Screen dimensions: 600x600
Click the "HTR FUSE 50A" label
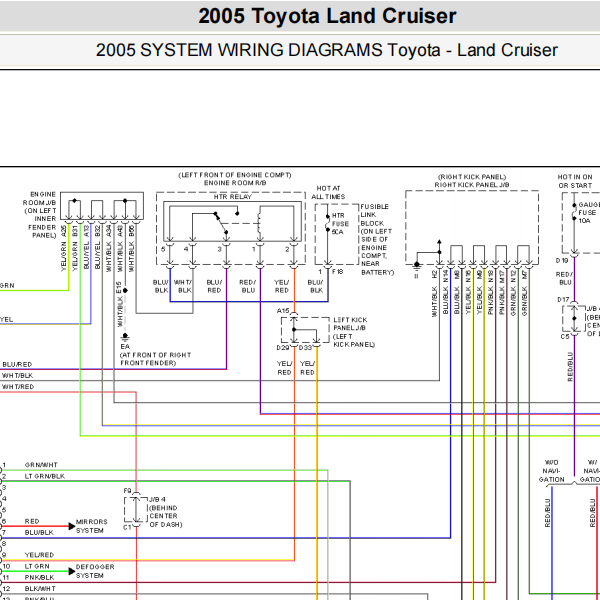tap(340, 224)
